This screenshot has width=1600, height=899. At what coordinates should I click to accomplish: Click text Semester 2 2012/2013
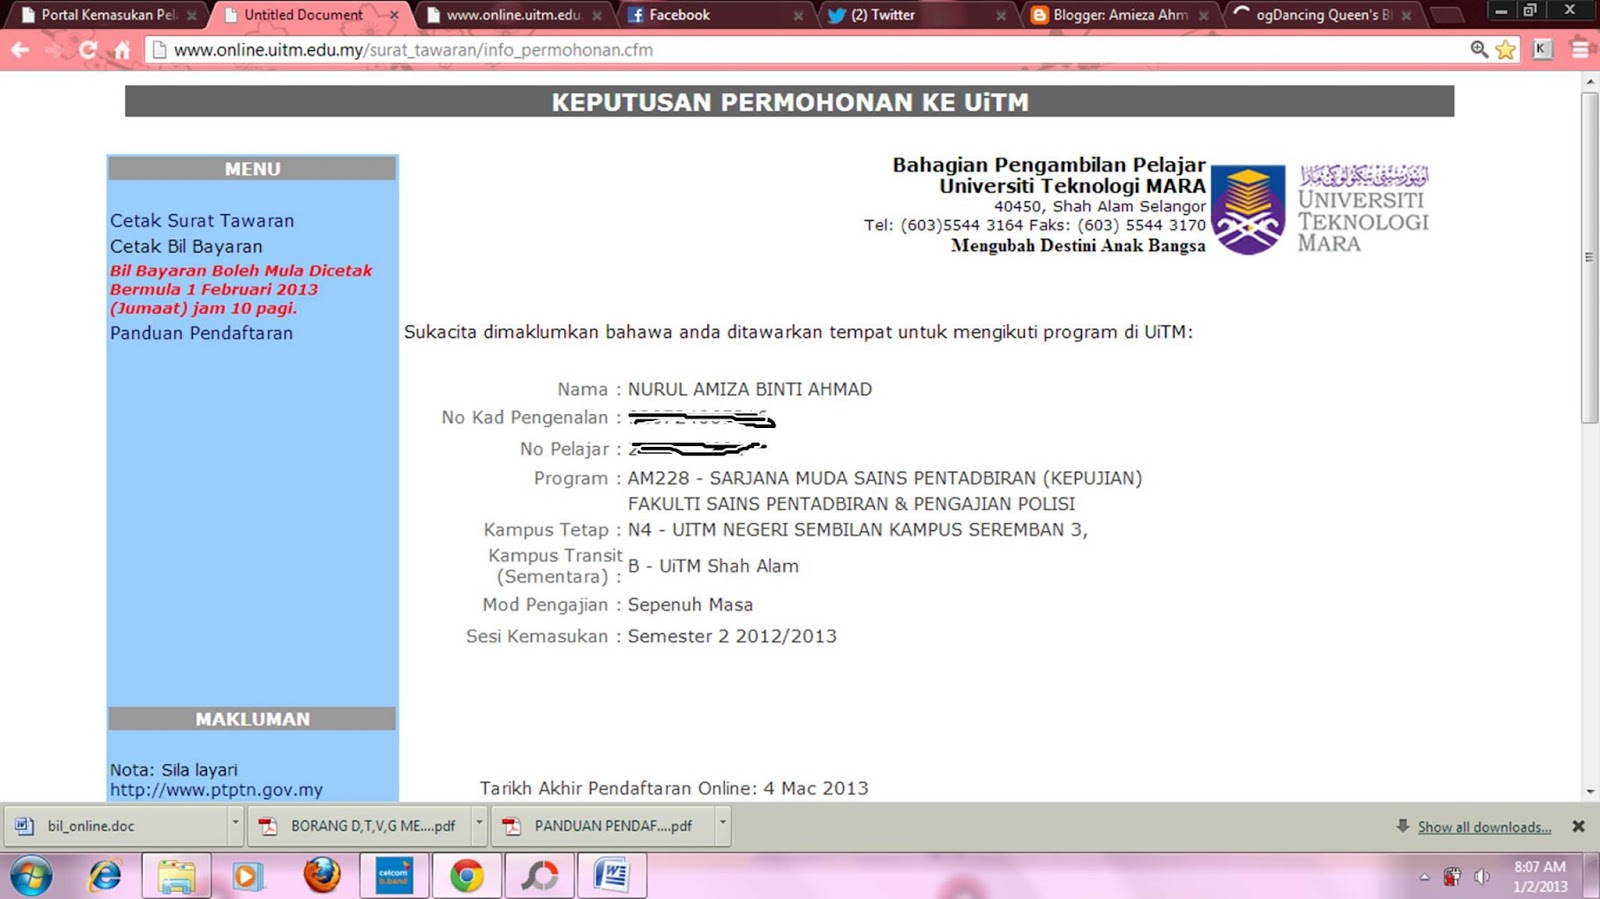point(732,636)
